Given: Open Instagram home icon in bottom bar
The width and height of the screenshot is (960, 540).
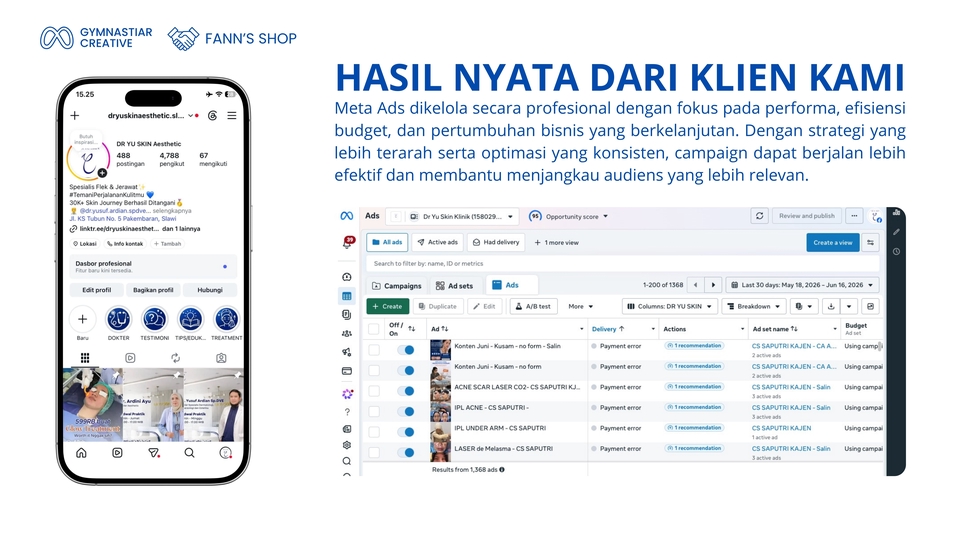Looking at the screenshot, I should click(81, 453).
